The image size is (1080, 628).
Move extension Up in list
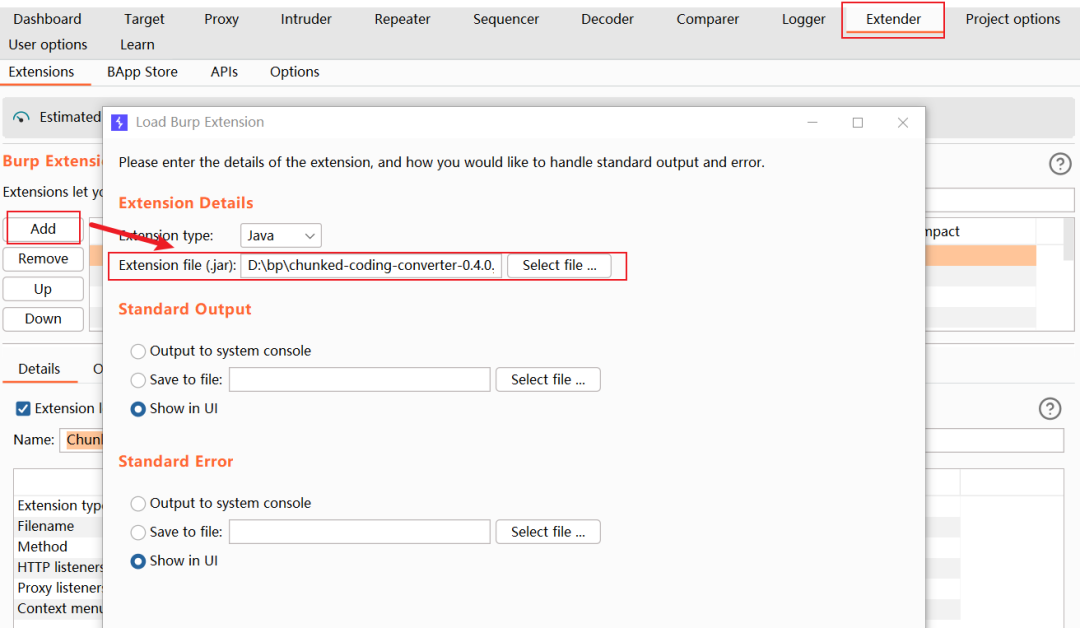[43, 289]
